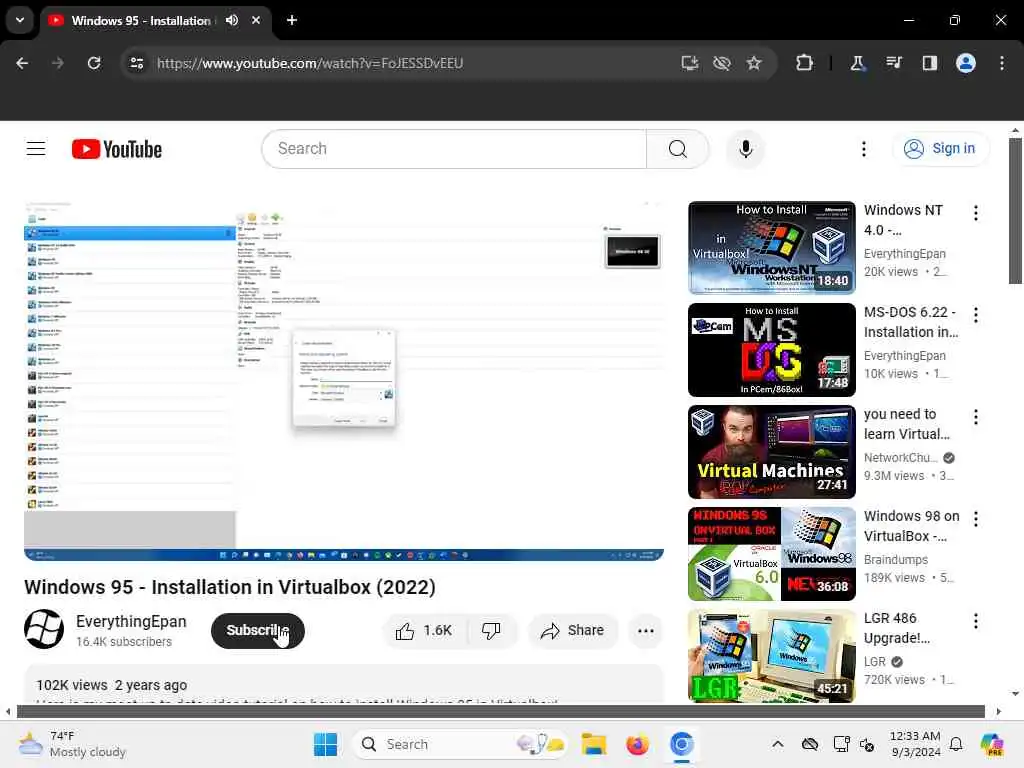Dislike the video with thumbs down

click(492, 630)
